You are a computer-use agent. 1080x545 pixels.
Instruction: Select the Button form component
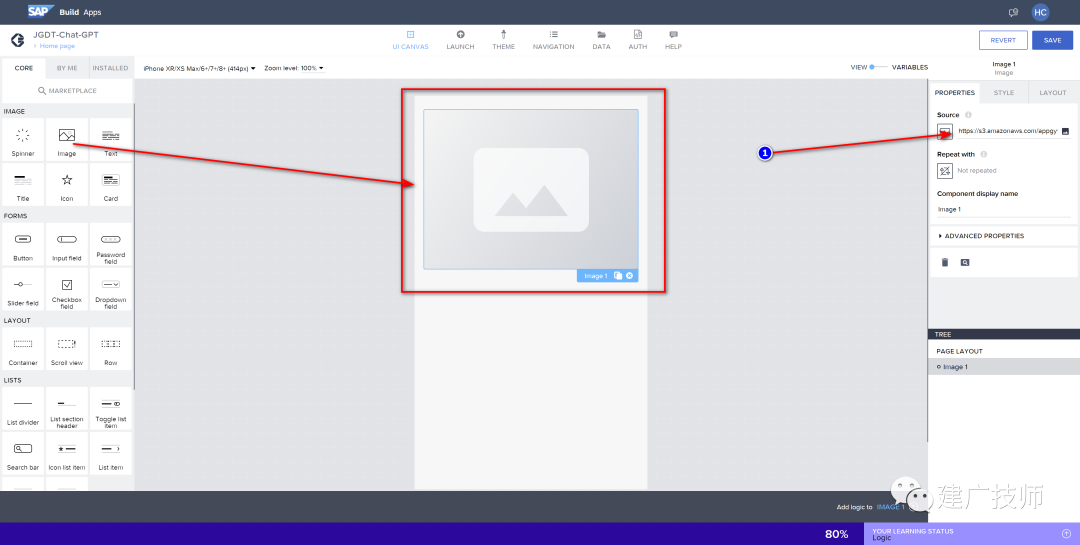tap(23, 245)
